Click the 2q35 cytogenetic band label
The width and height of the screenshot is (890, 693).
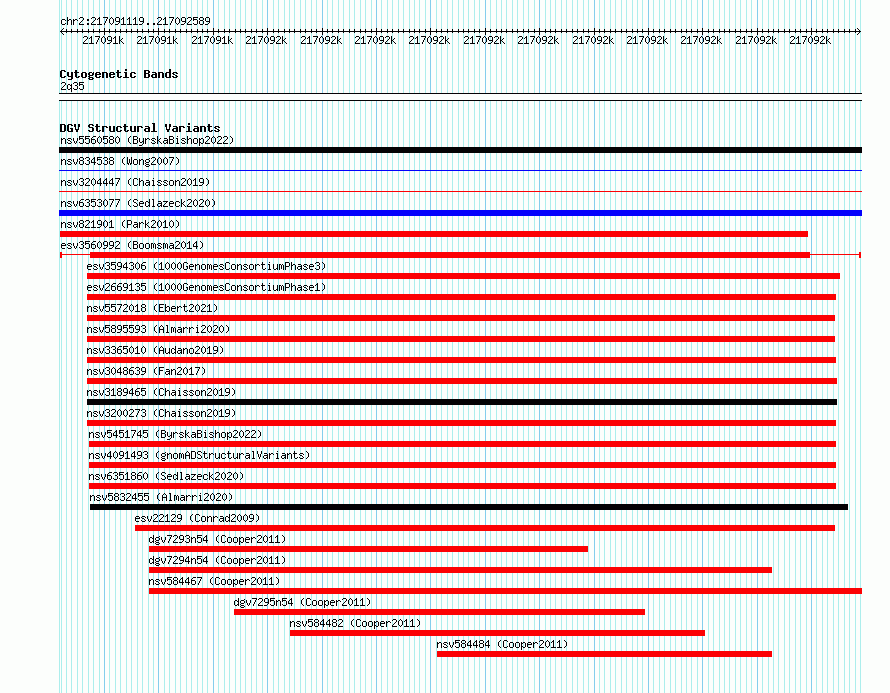72,86
